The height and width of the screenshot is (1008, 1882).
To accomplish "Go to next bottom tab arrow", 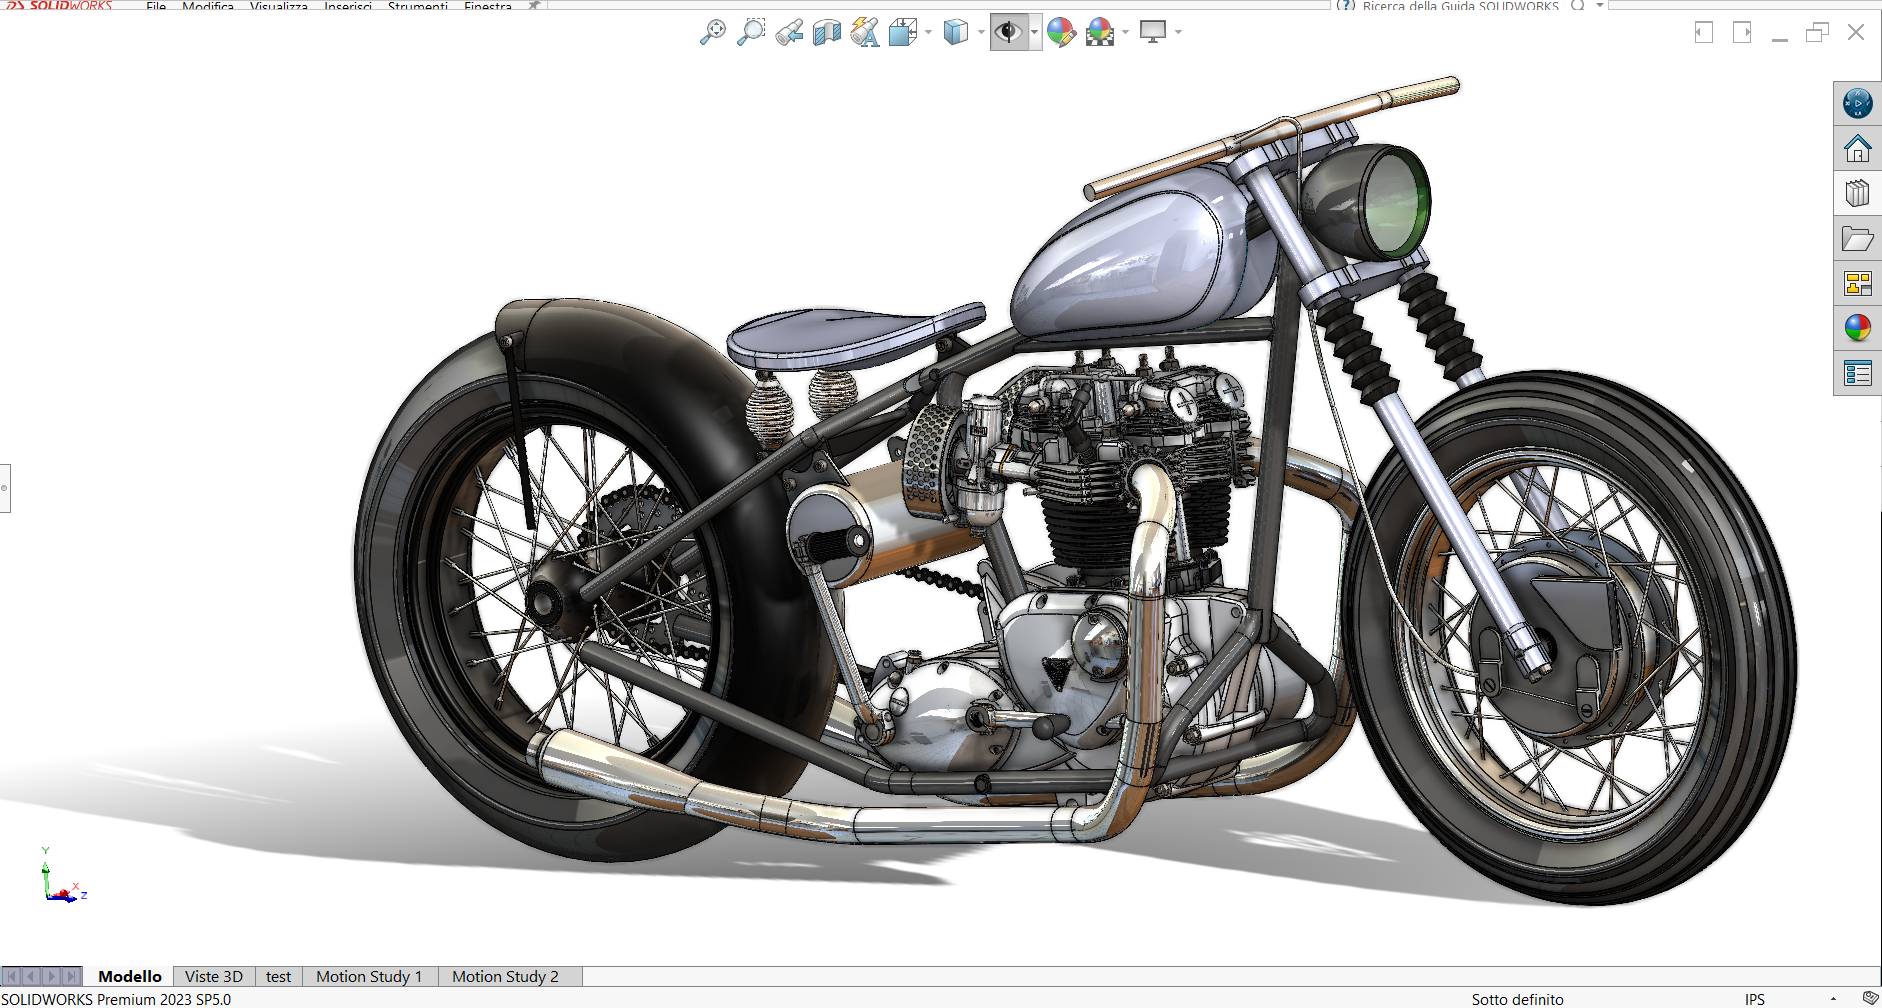I will click(51, 977).
